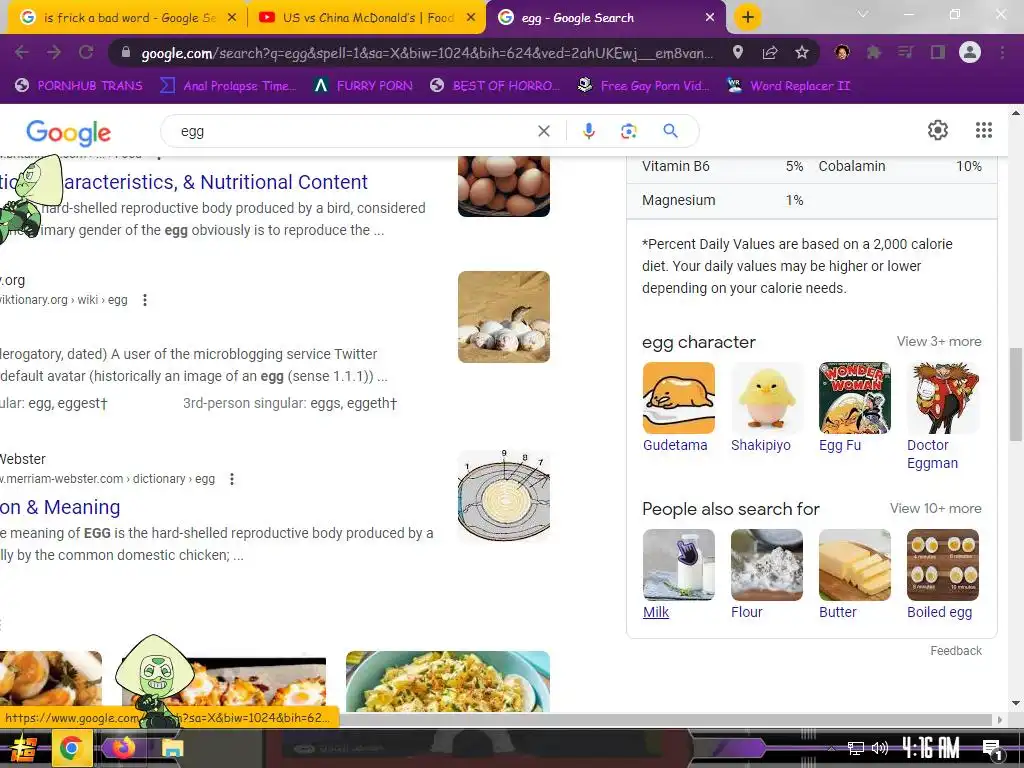
Task: Toggle the Chrome side panel
Action: 938,52
